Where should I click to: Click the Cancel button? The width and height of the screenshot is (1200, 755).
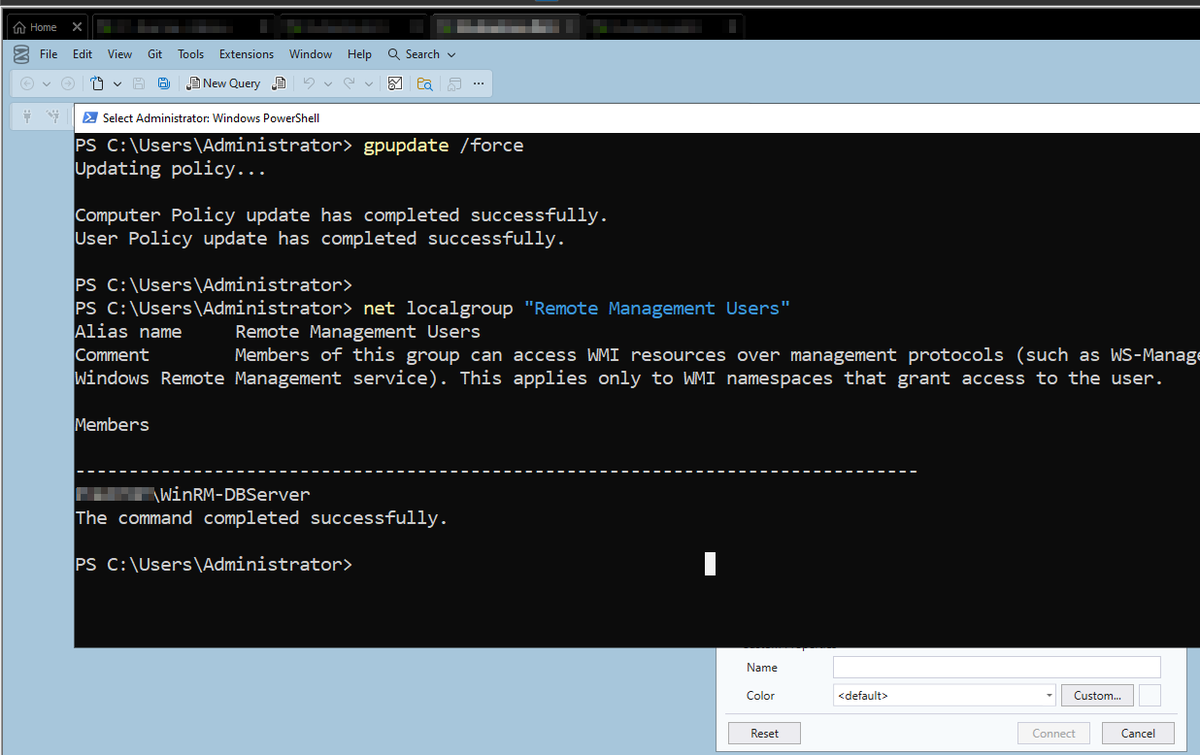tap(1138, 733)
